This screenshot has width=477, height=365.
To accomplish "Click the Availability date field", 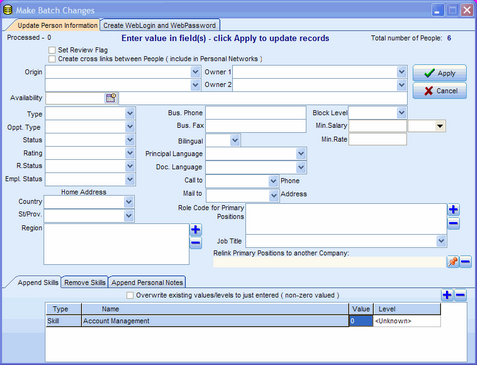I will (75, 98).
